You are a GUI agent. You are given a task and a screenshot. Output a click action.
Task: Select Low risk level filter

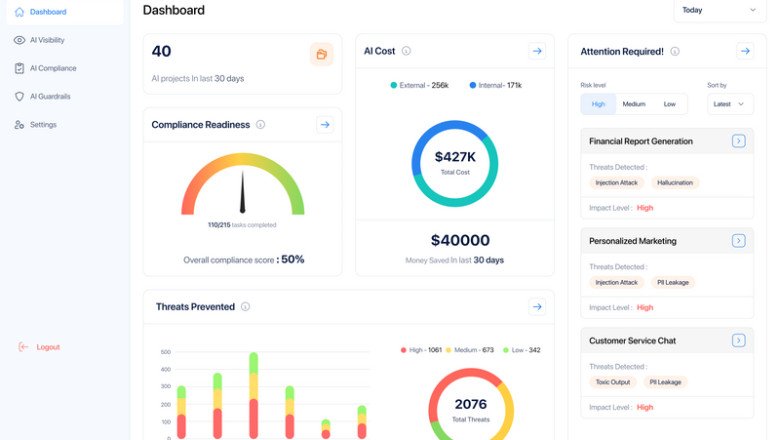(x=670, y=104)
